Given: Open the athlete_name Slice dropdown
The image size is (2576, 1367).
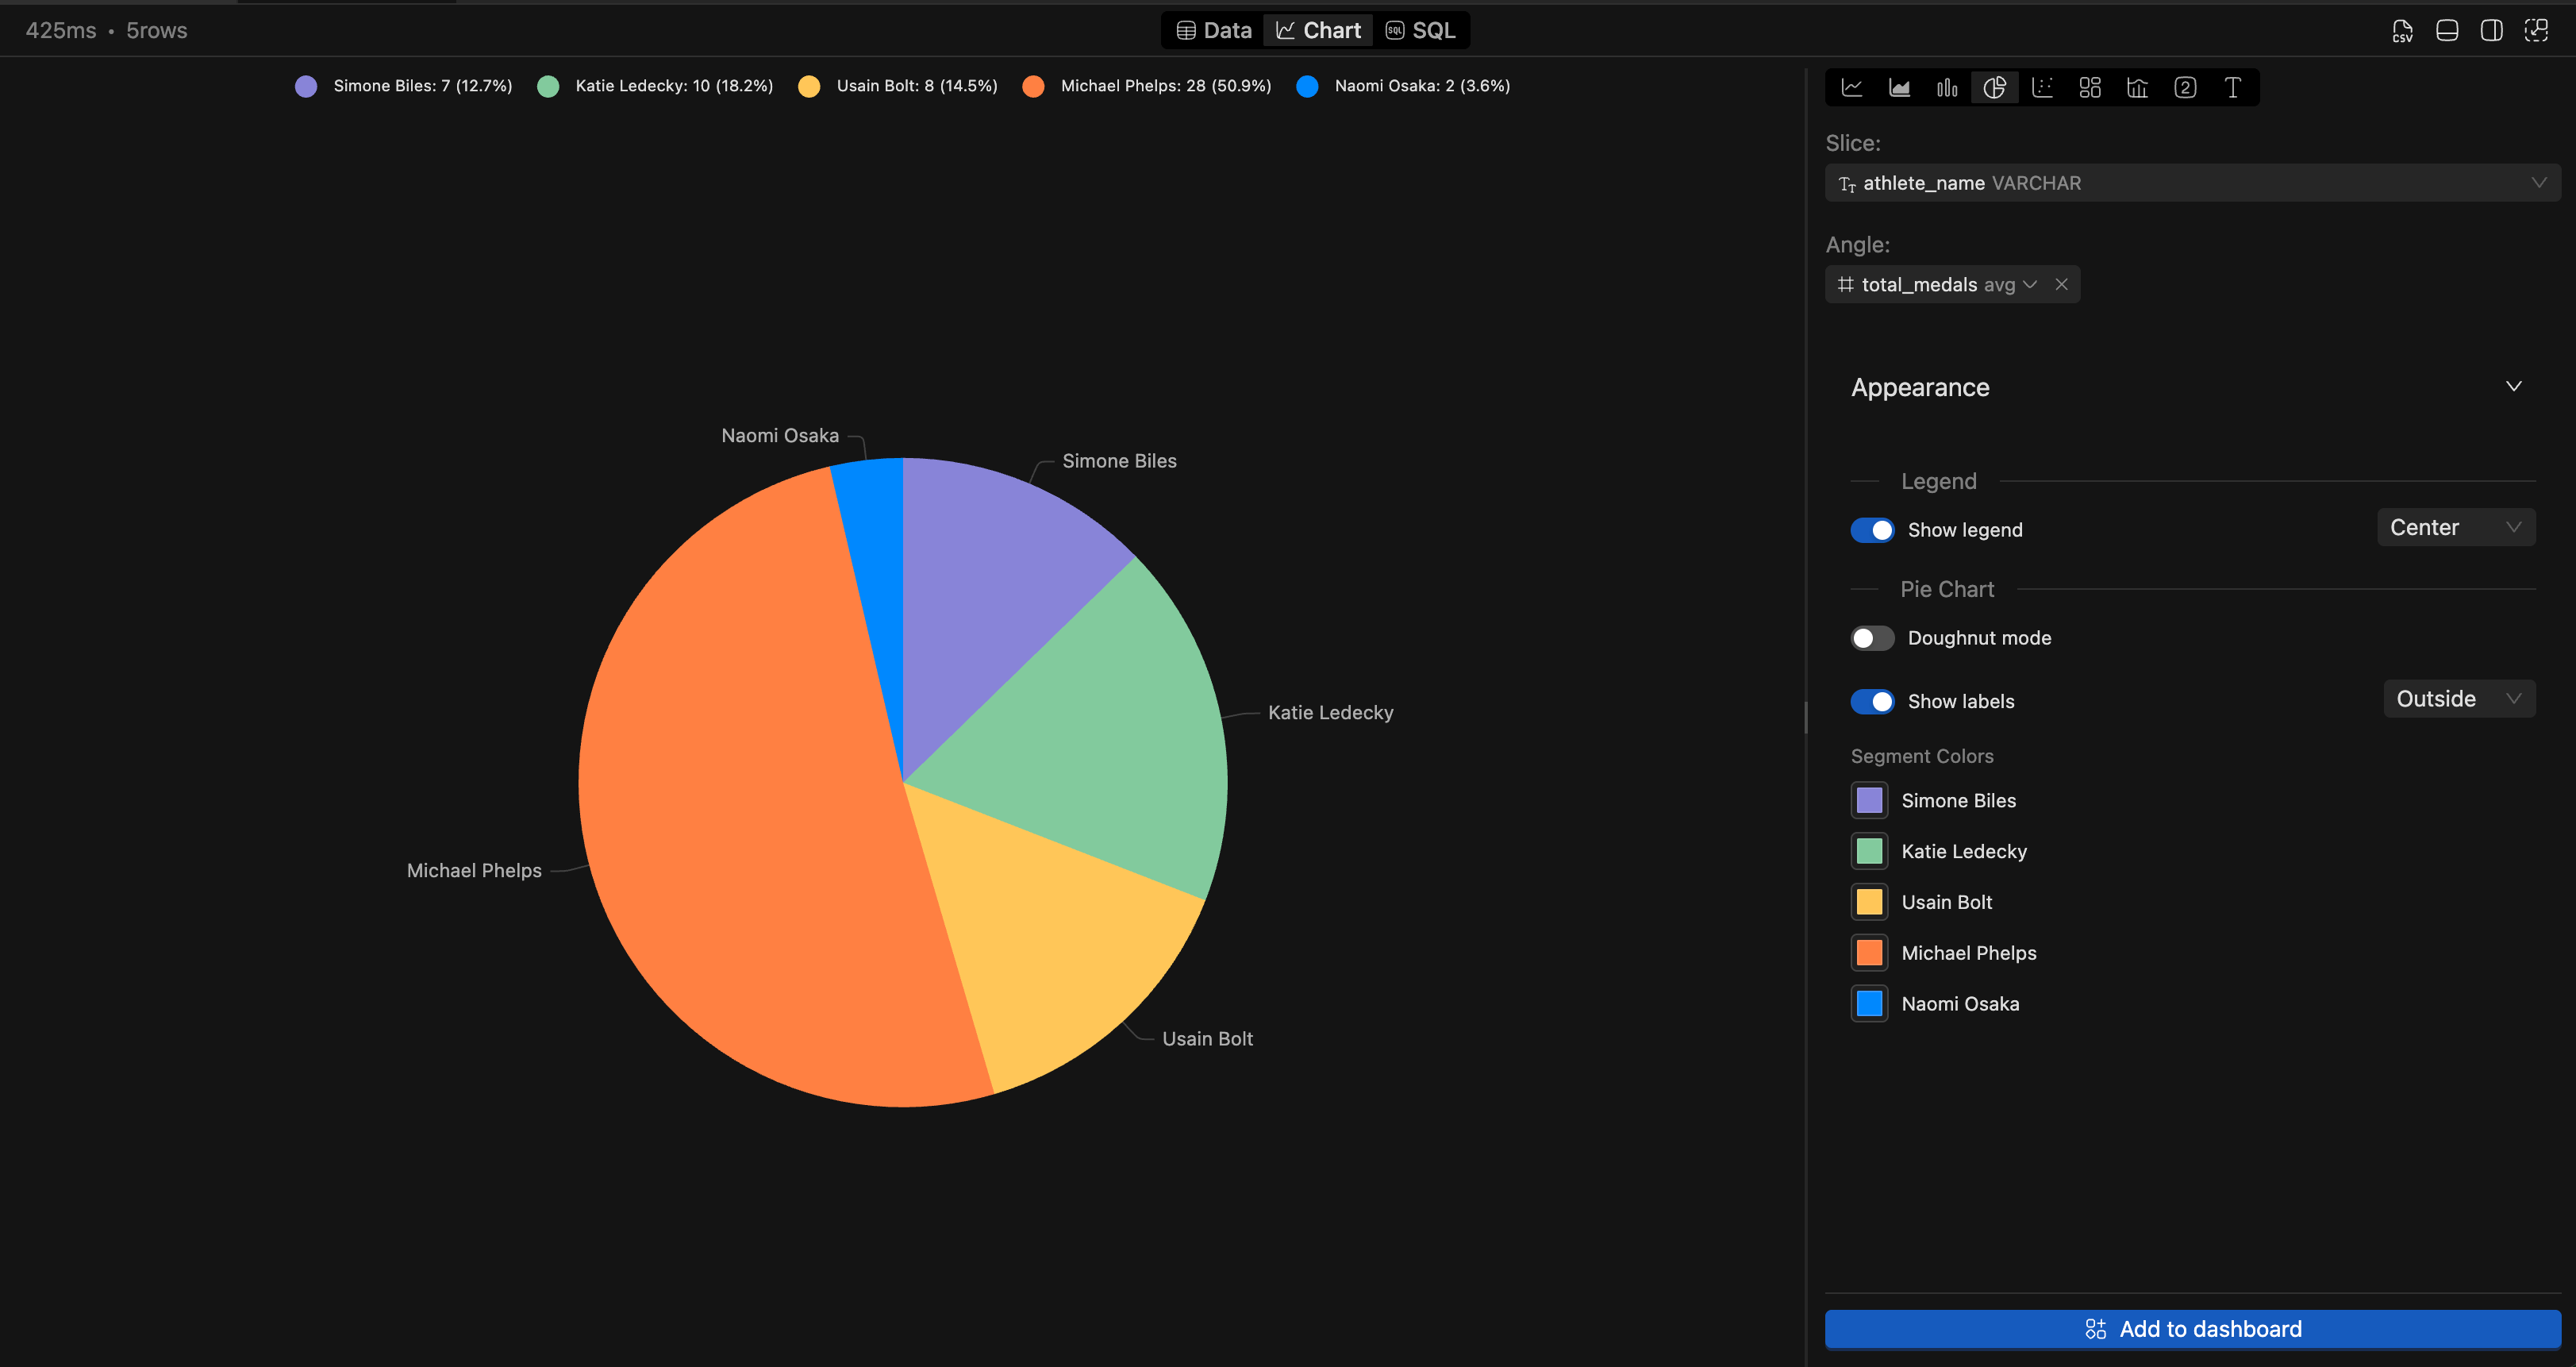Looking at the screenshot, I should [x=2192, y=182].
